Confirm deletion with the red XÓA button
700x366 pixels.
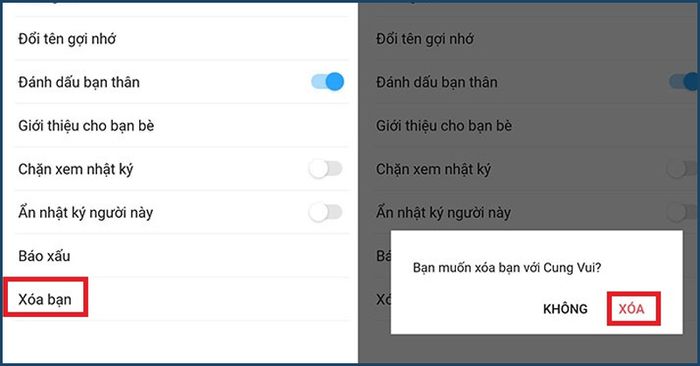pos(633,308)
